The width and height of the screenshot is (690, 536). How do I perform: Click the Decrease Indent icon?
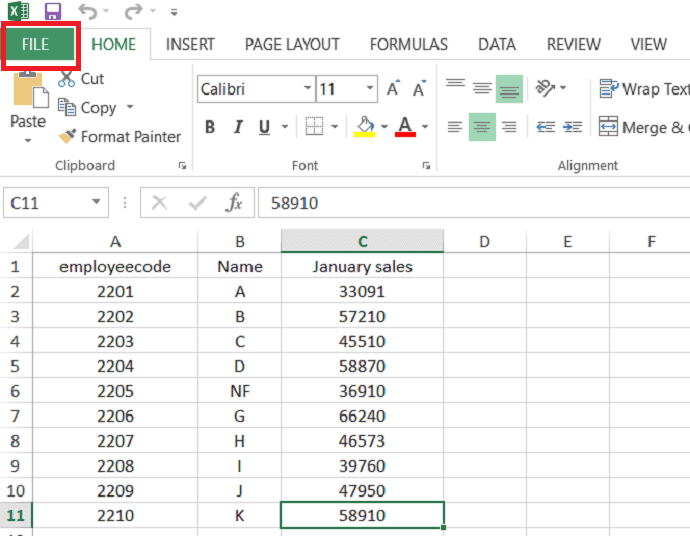pyautogui.click(x=545, y=127)
